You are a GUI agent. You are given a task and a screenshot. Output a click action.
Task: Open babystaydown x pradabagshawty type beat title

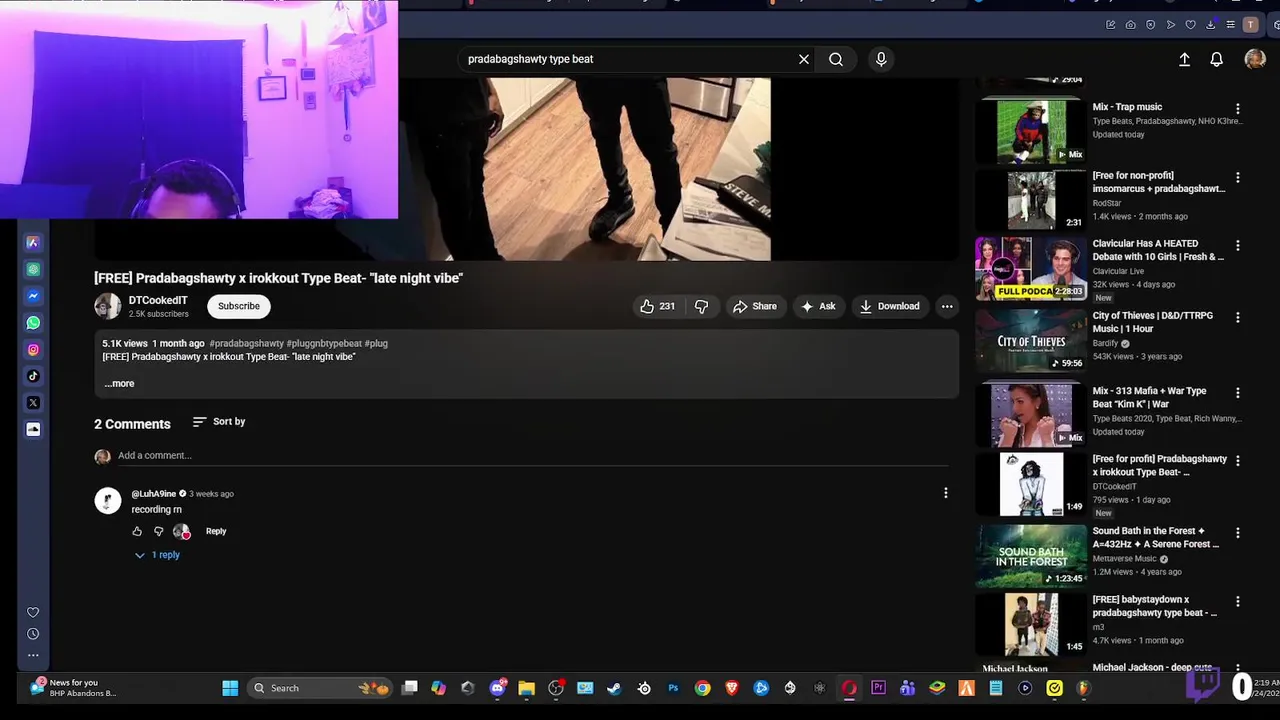(x=1155, y=606)
